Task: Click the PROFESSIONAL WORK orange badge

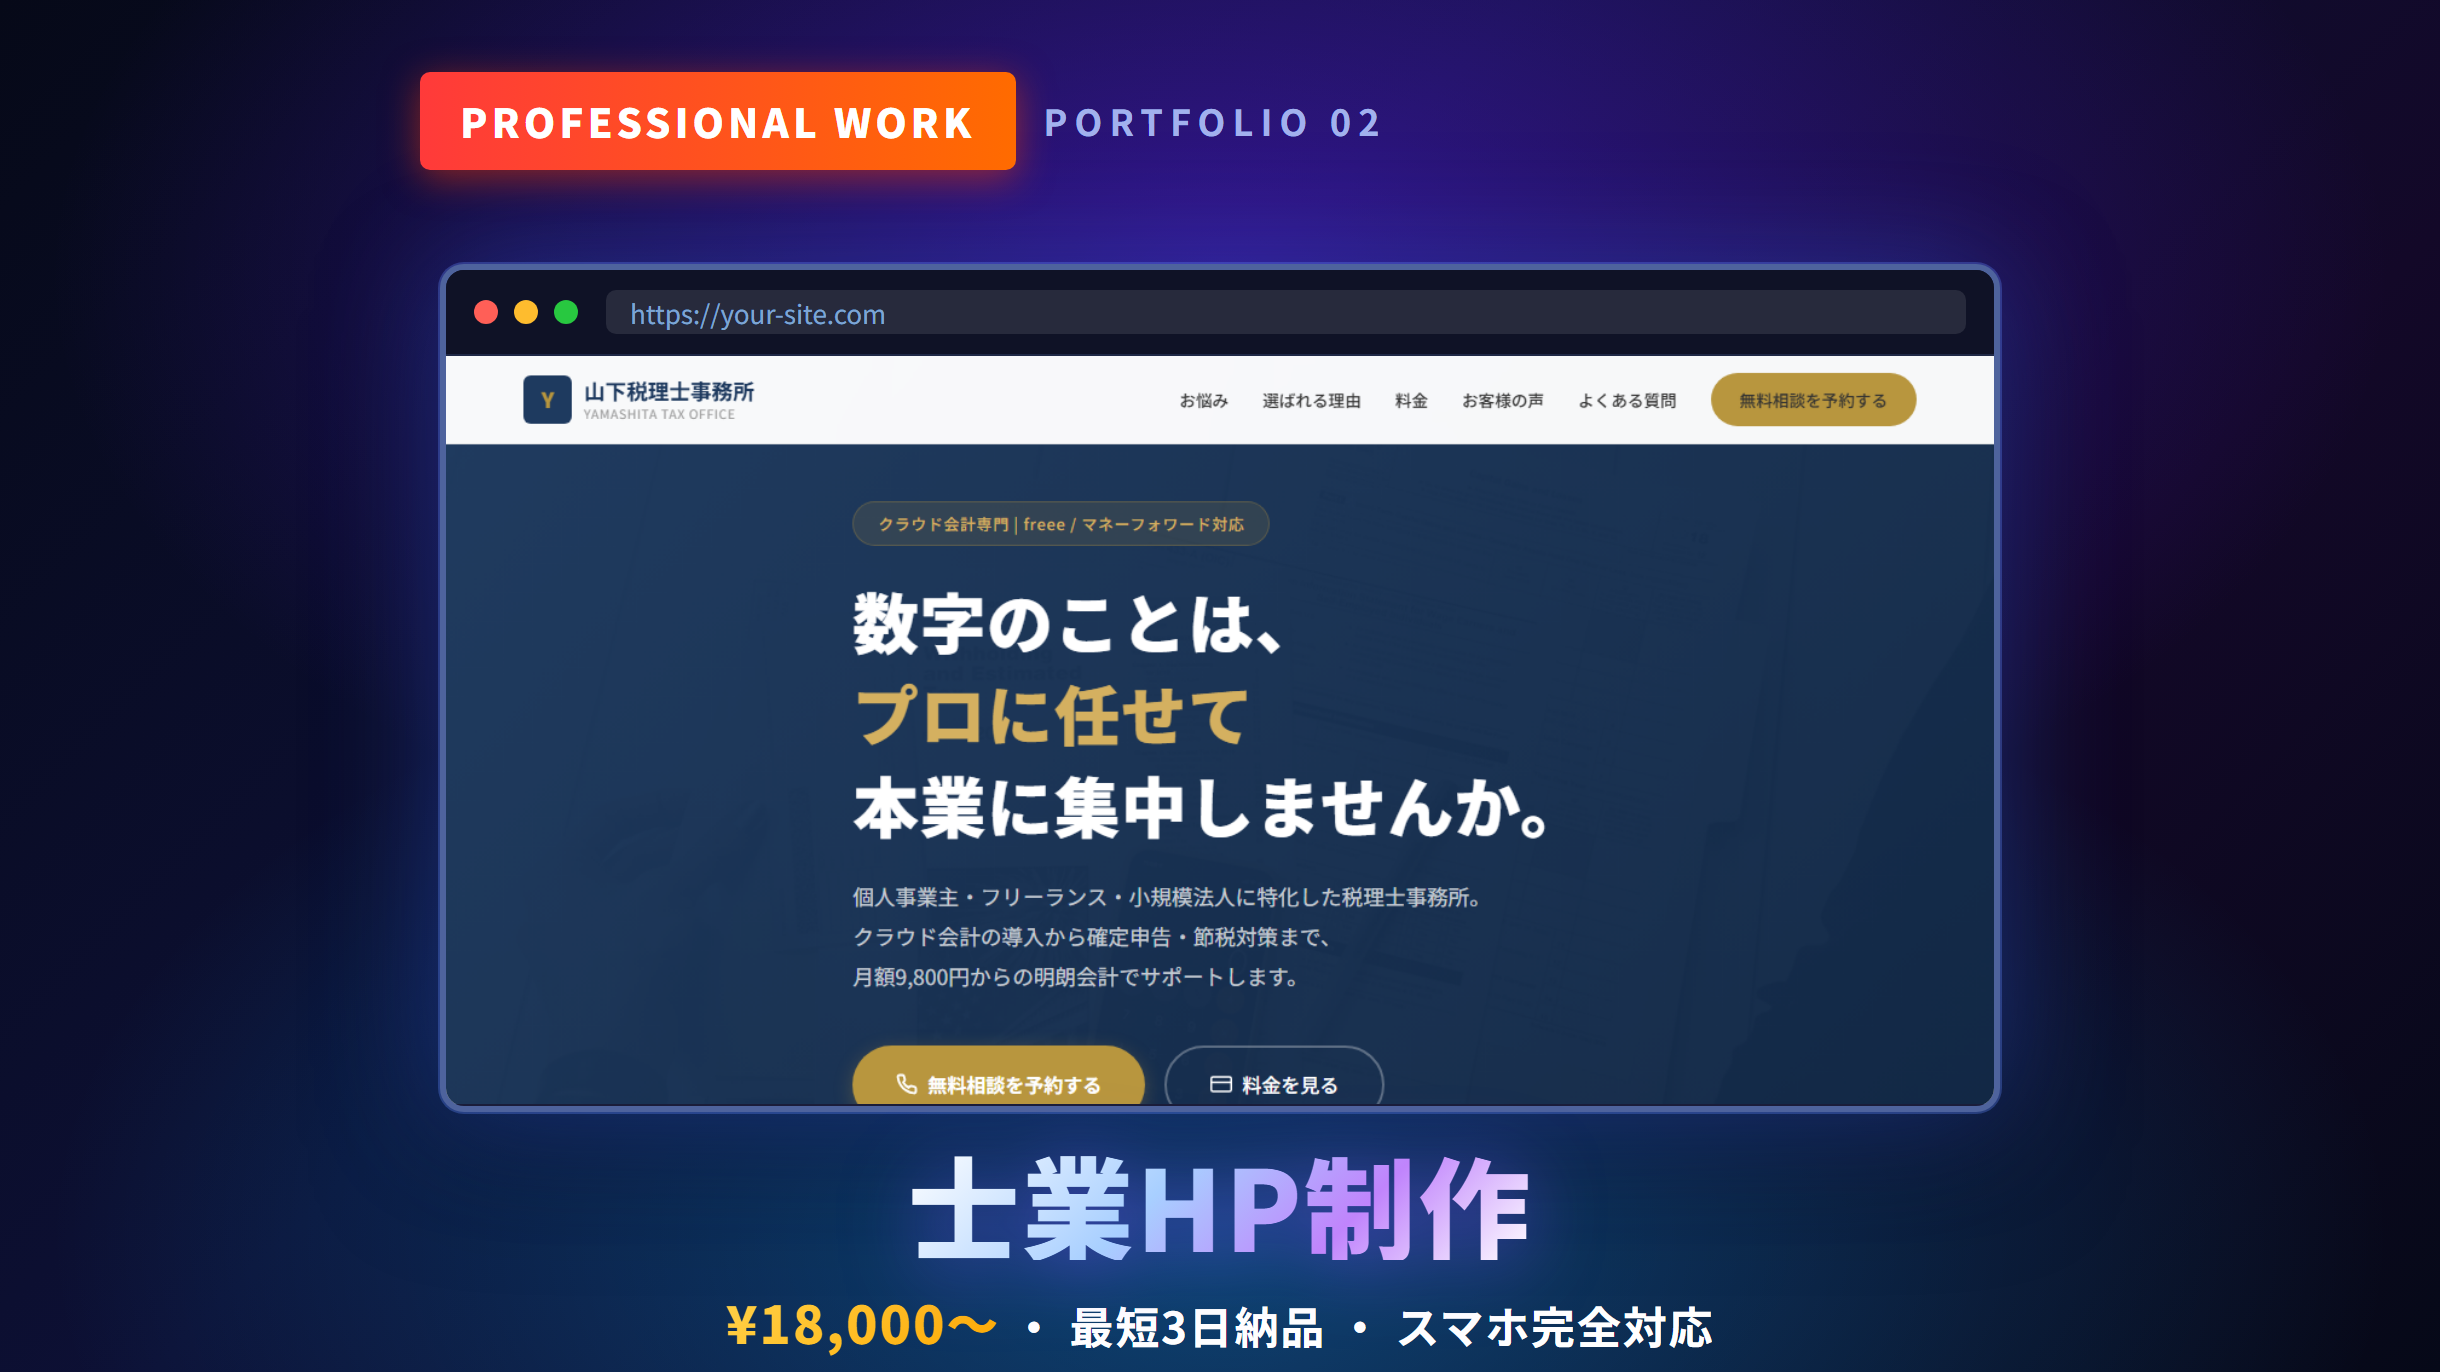Action: tap(718, 122)
